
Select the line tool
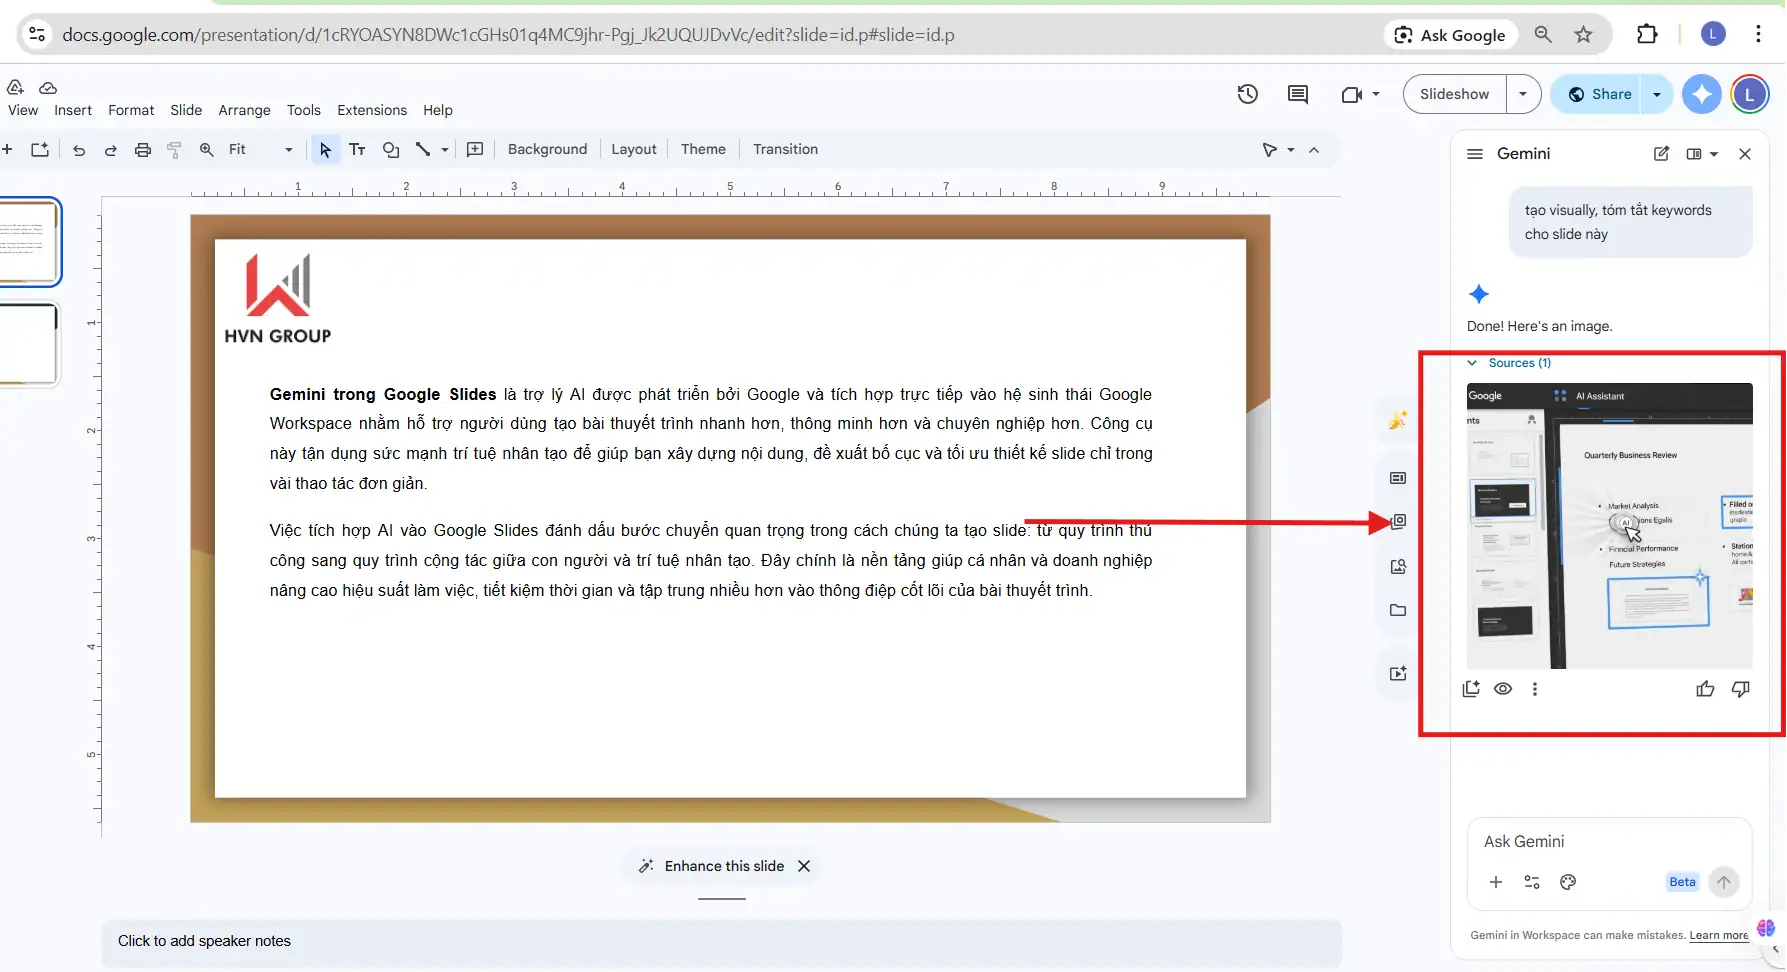[x=423, y=150]
